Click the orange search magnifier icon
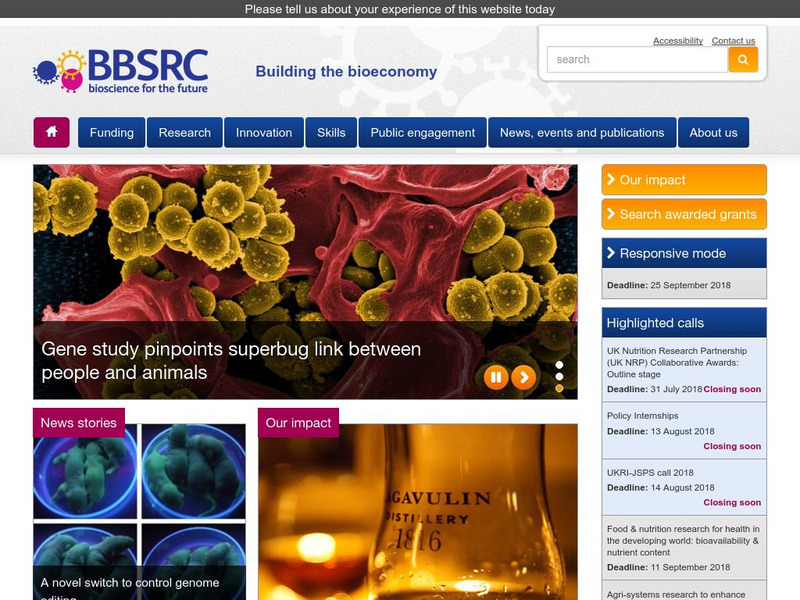Viewport: 800px width, 600px height. tap(743, 60)
